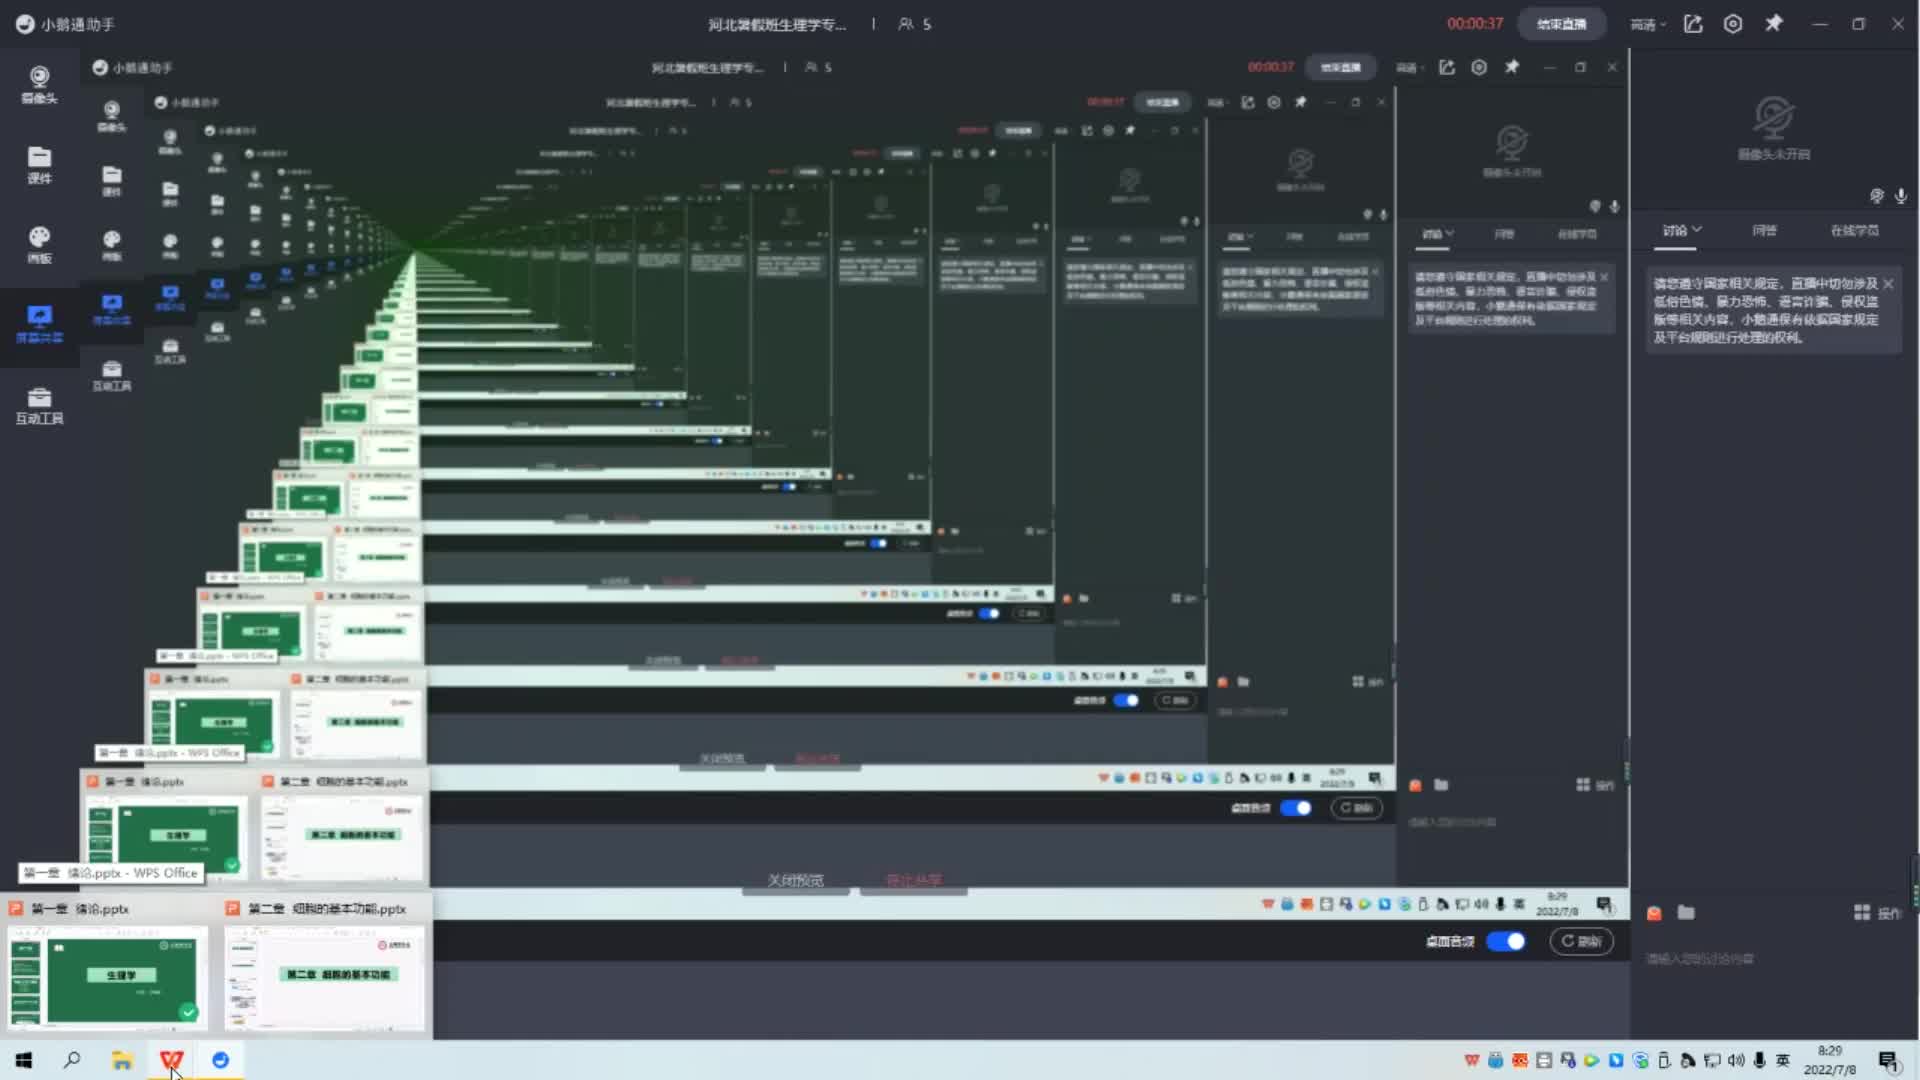The width and height of the screenshot is (1920, 1080).
Task: Open Windows taskbar search
Action: click(72, 1060)
